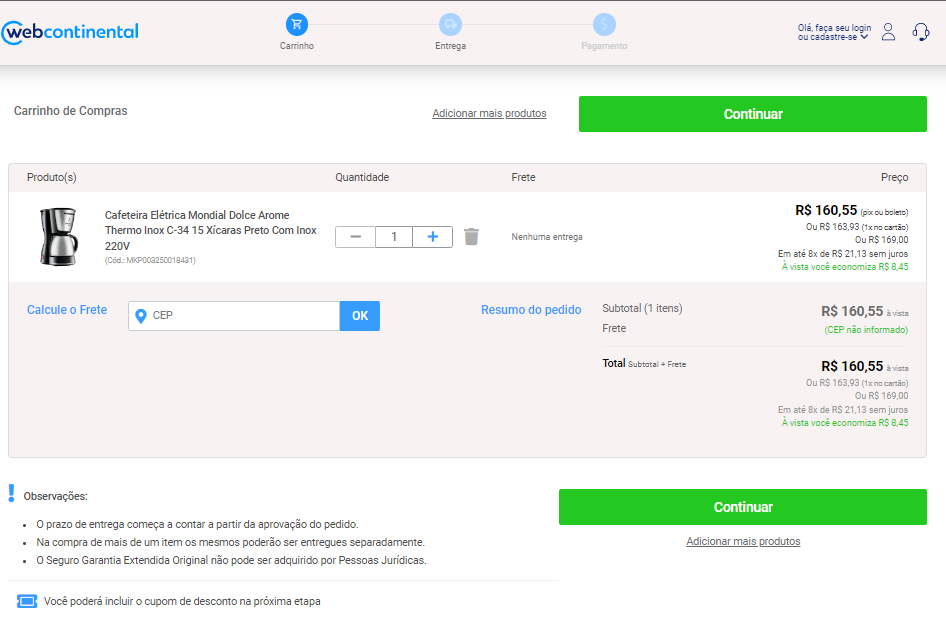Click the bottom Continuar button

[743, 507]
